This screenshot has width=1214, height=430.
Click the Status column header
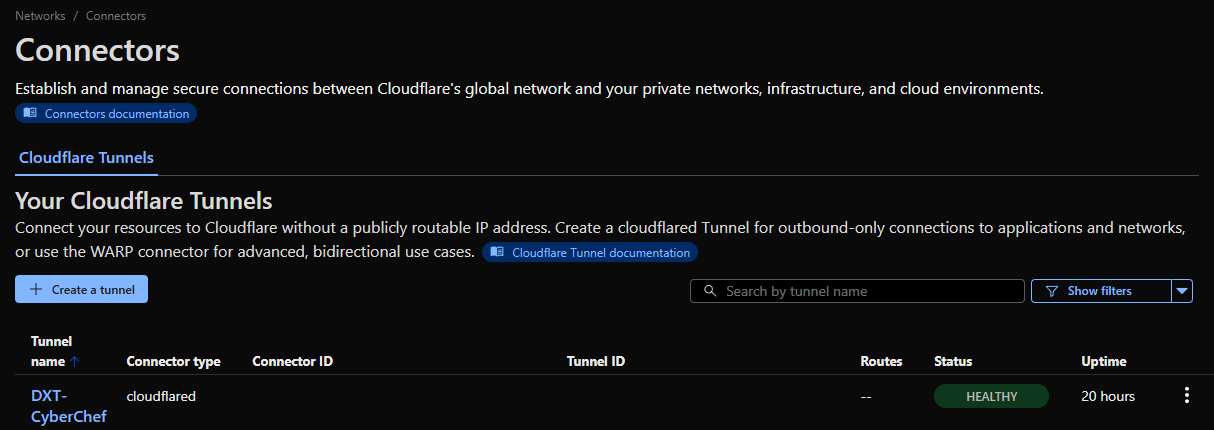(953, 361)
